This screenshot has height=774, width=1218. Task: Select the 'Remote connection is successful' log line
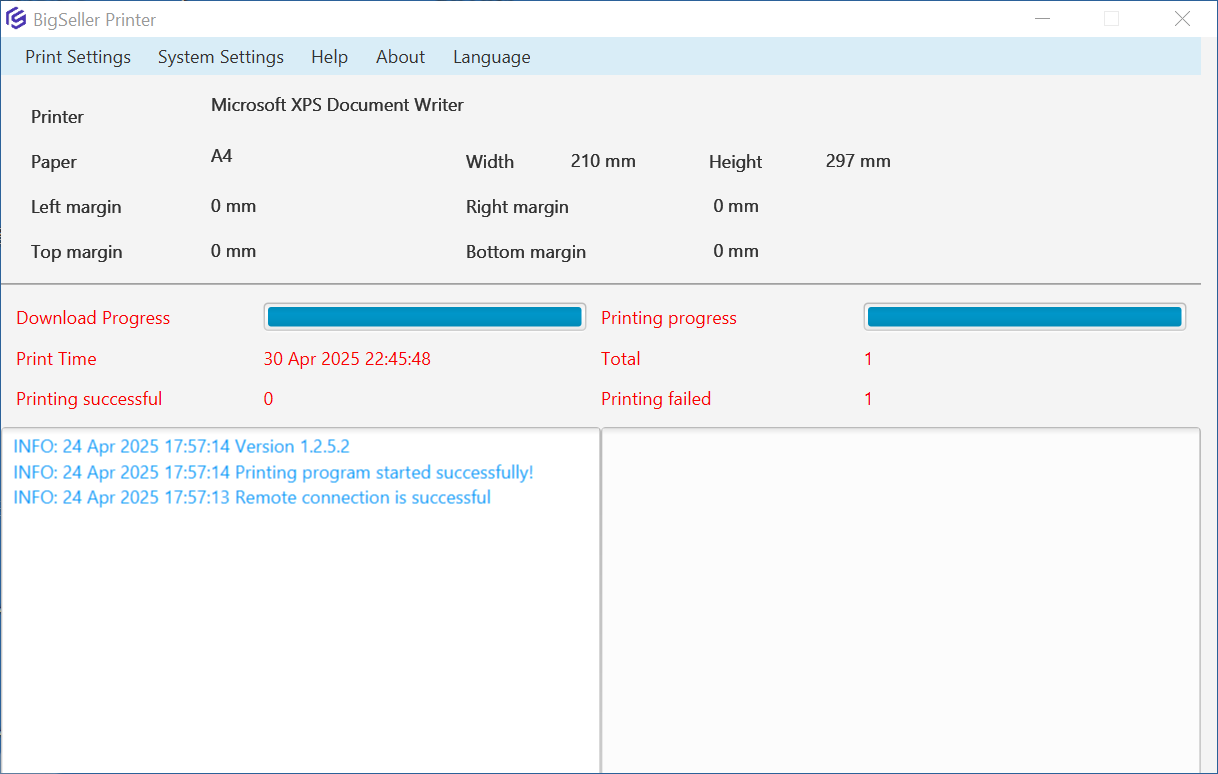[252, 497]
